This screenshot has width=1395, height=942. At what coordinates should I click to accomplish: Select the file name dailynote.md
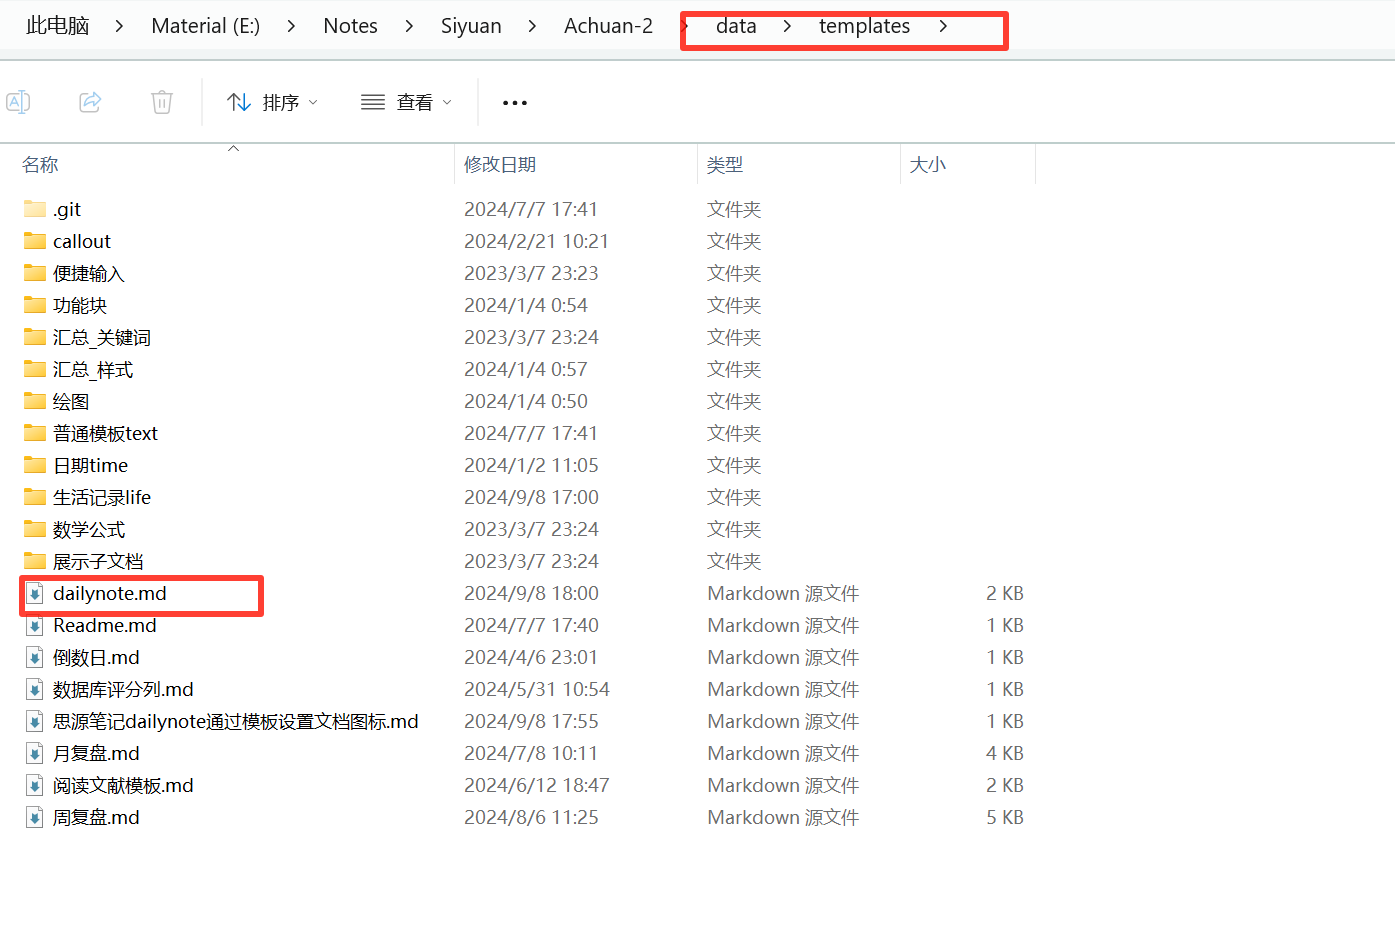pyautogui.click(x=110, y=593)
